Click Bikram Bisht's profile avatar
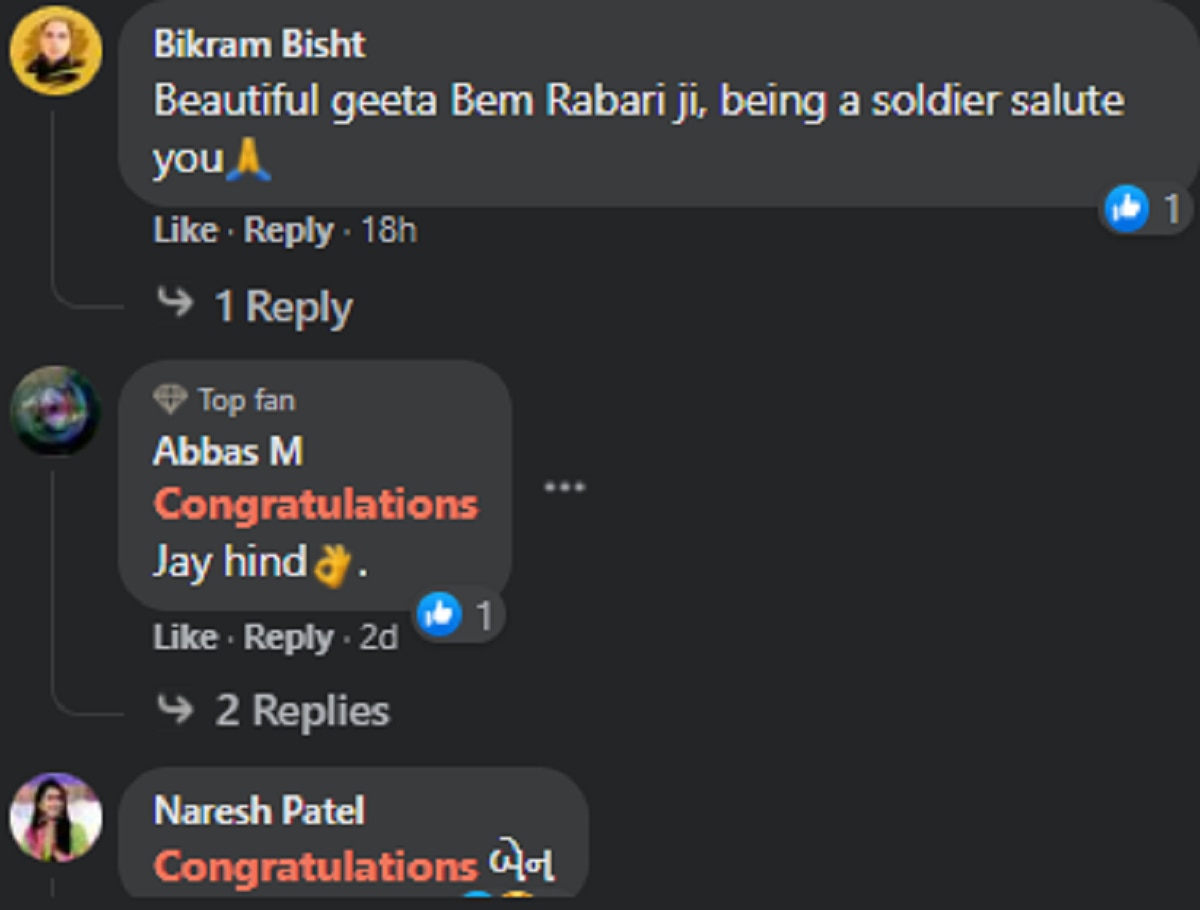 coord(55,50)
